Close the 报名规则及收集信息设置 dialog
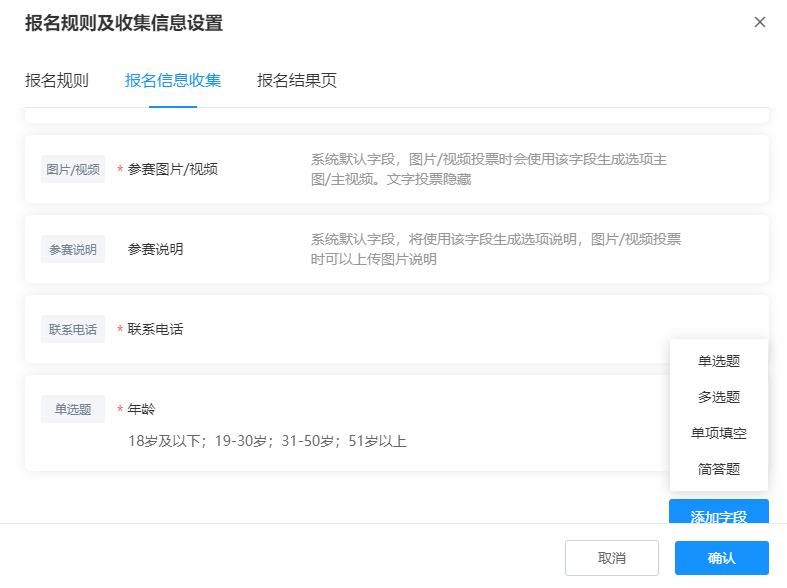787x588 pixels. point(759,22)
